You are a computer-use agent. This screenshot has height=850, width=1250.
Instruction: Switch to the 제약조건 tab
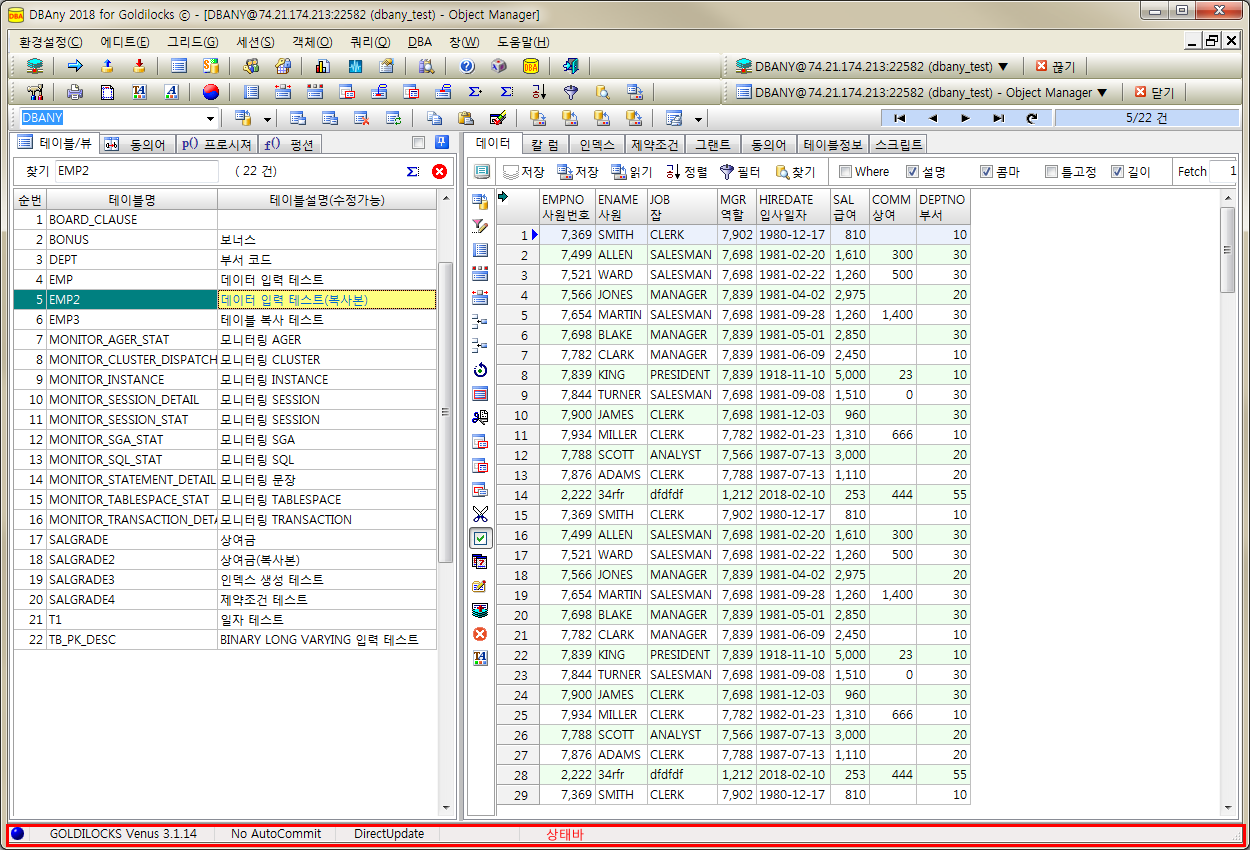655,145
